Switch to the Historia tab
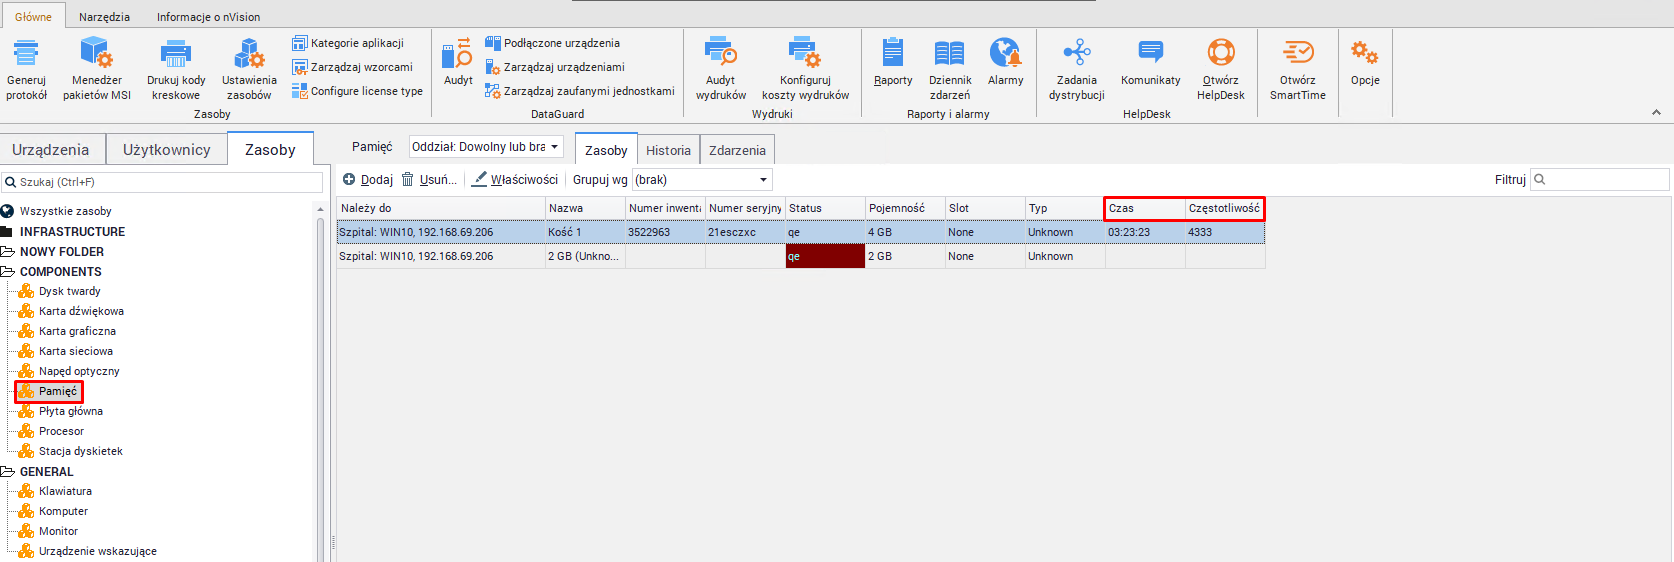 pyautogui.click(x=668, y=150)
